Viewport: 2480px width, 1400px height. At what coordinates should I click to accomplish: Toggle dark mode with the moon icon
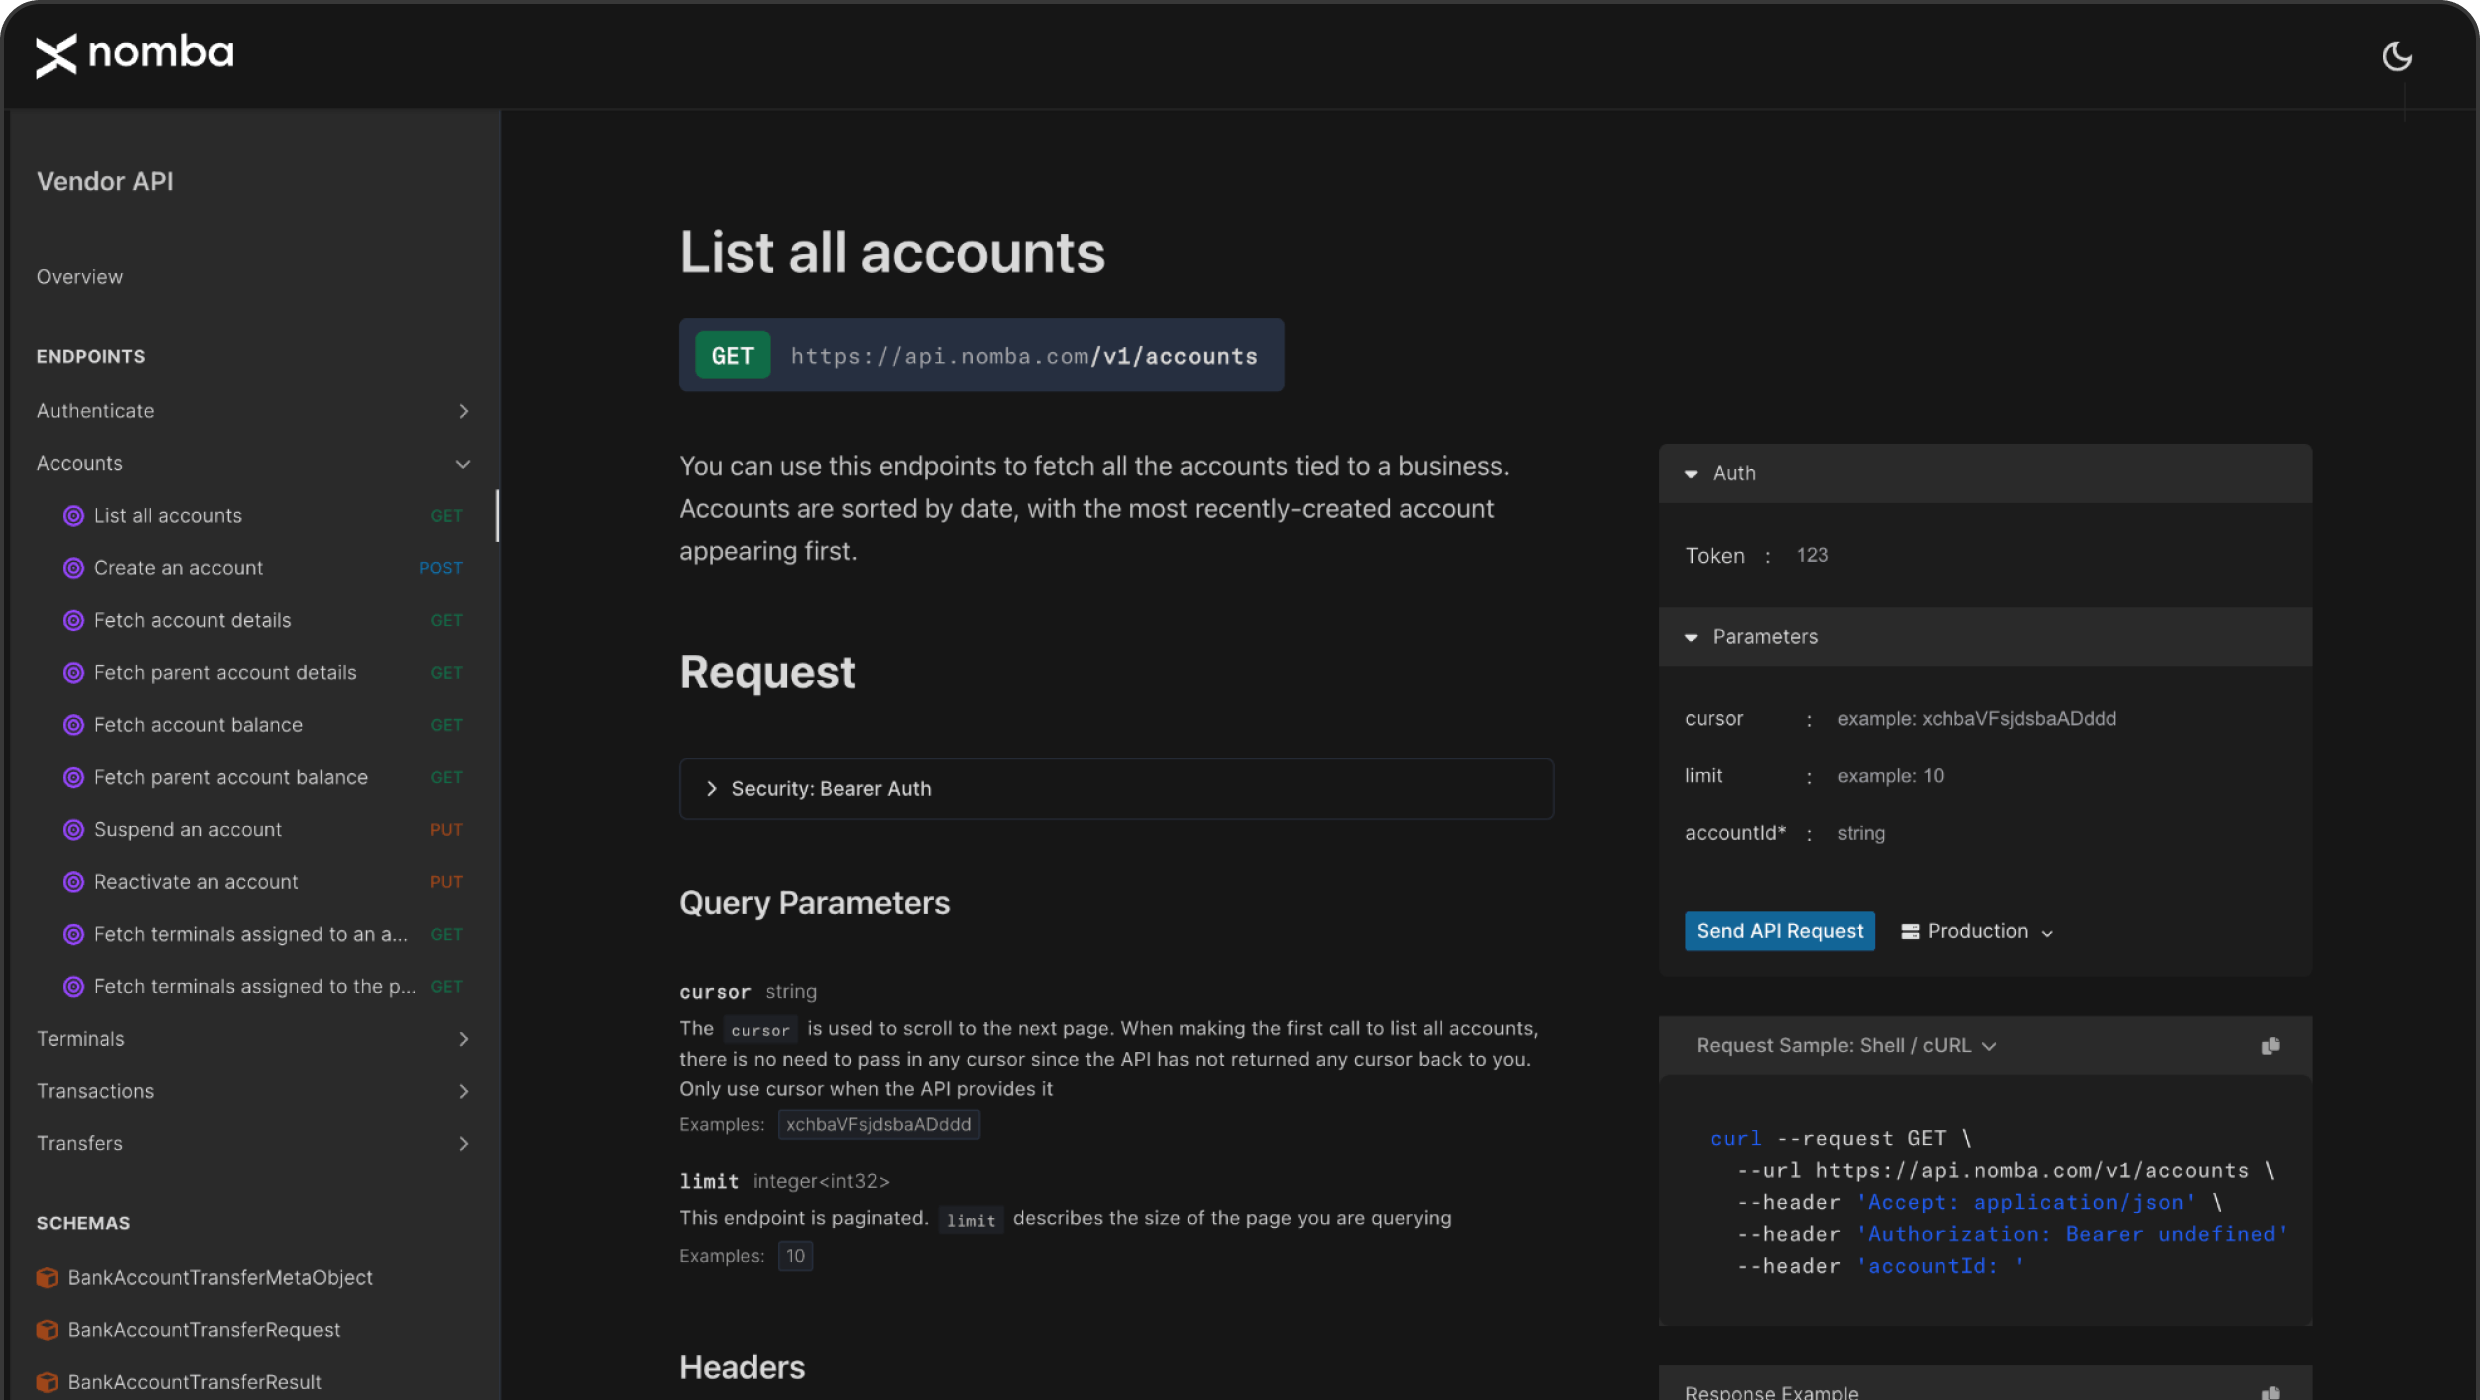point(2396,56)
